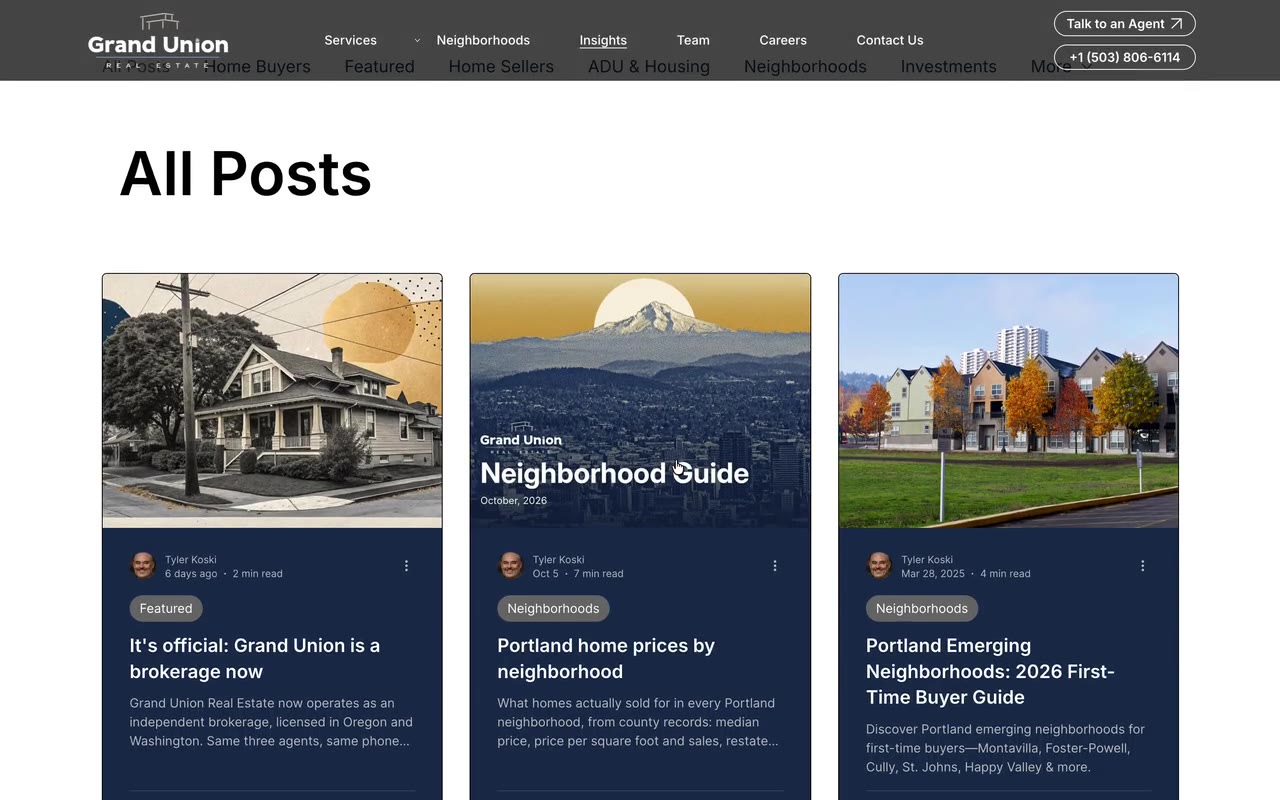Screen dimensions: 1280x800
Task: Click author name Tyler Koski on the brokerage post
Action: [191, 560]
